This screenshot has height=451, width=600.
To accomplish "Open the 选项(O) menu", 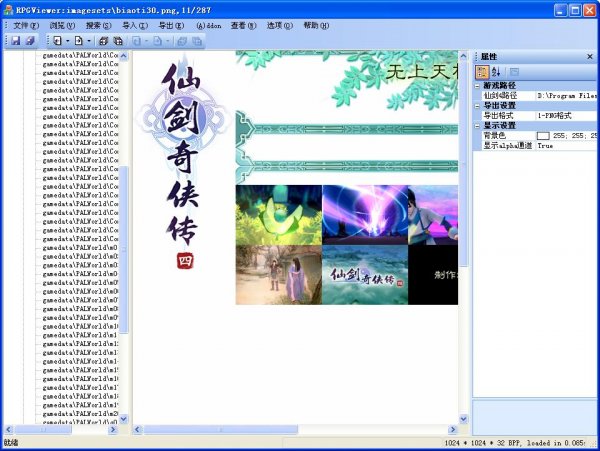I will click(279, 26).
